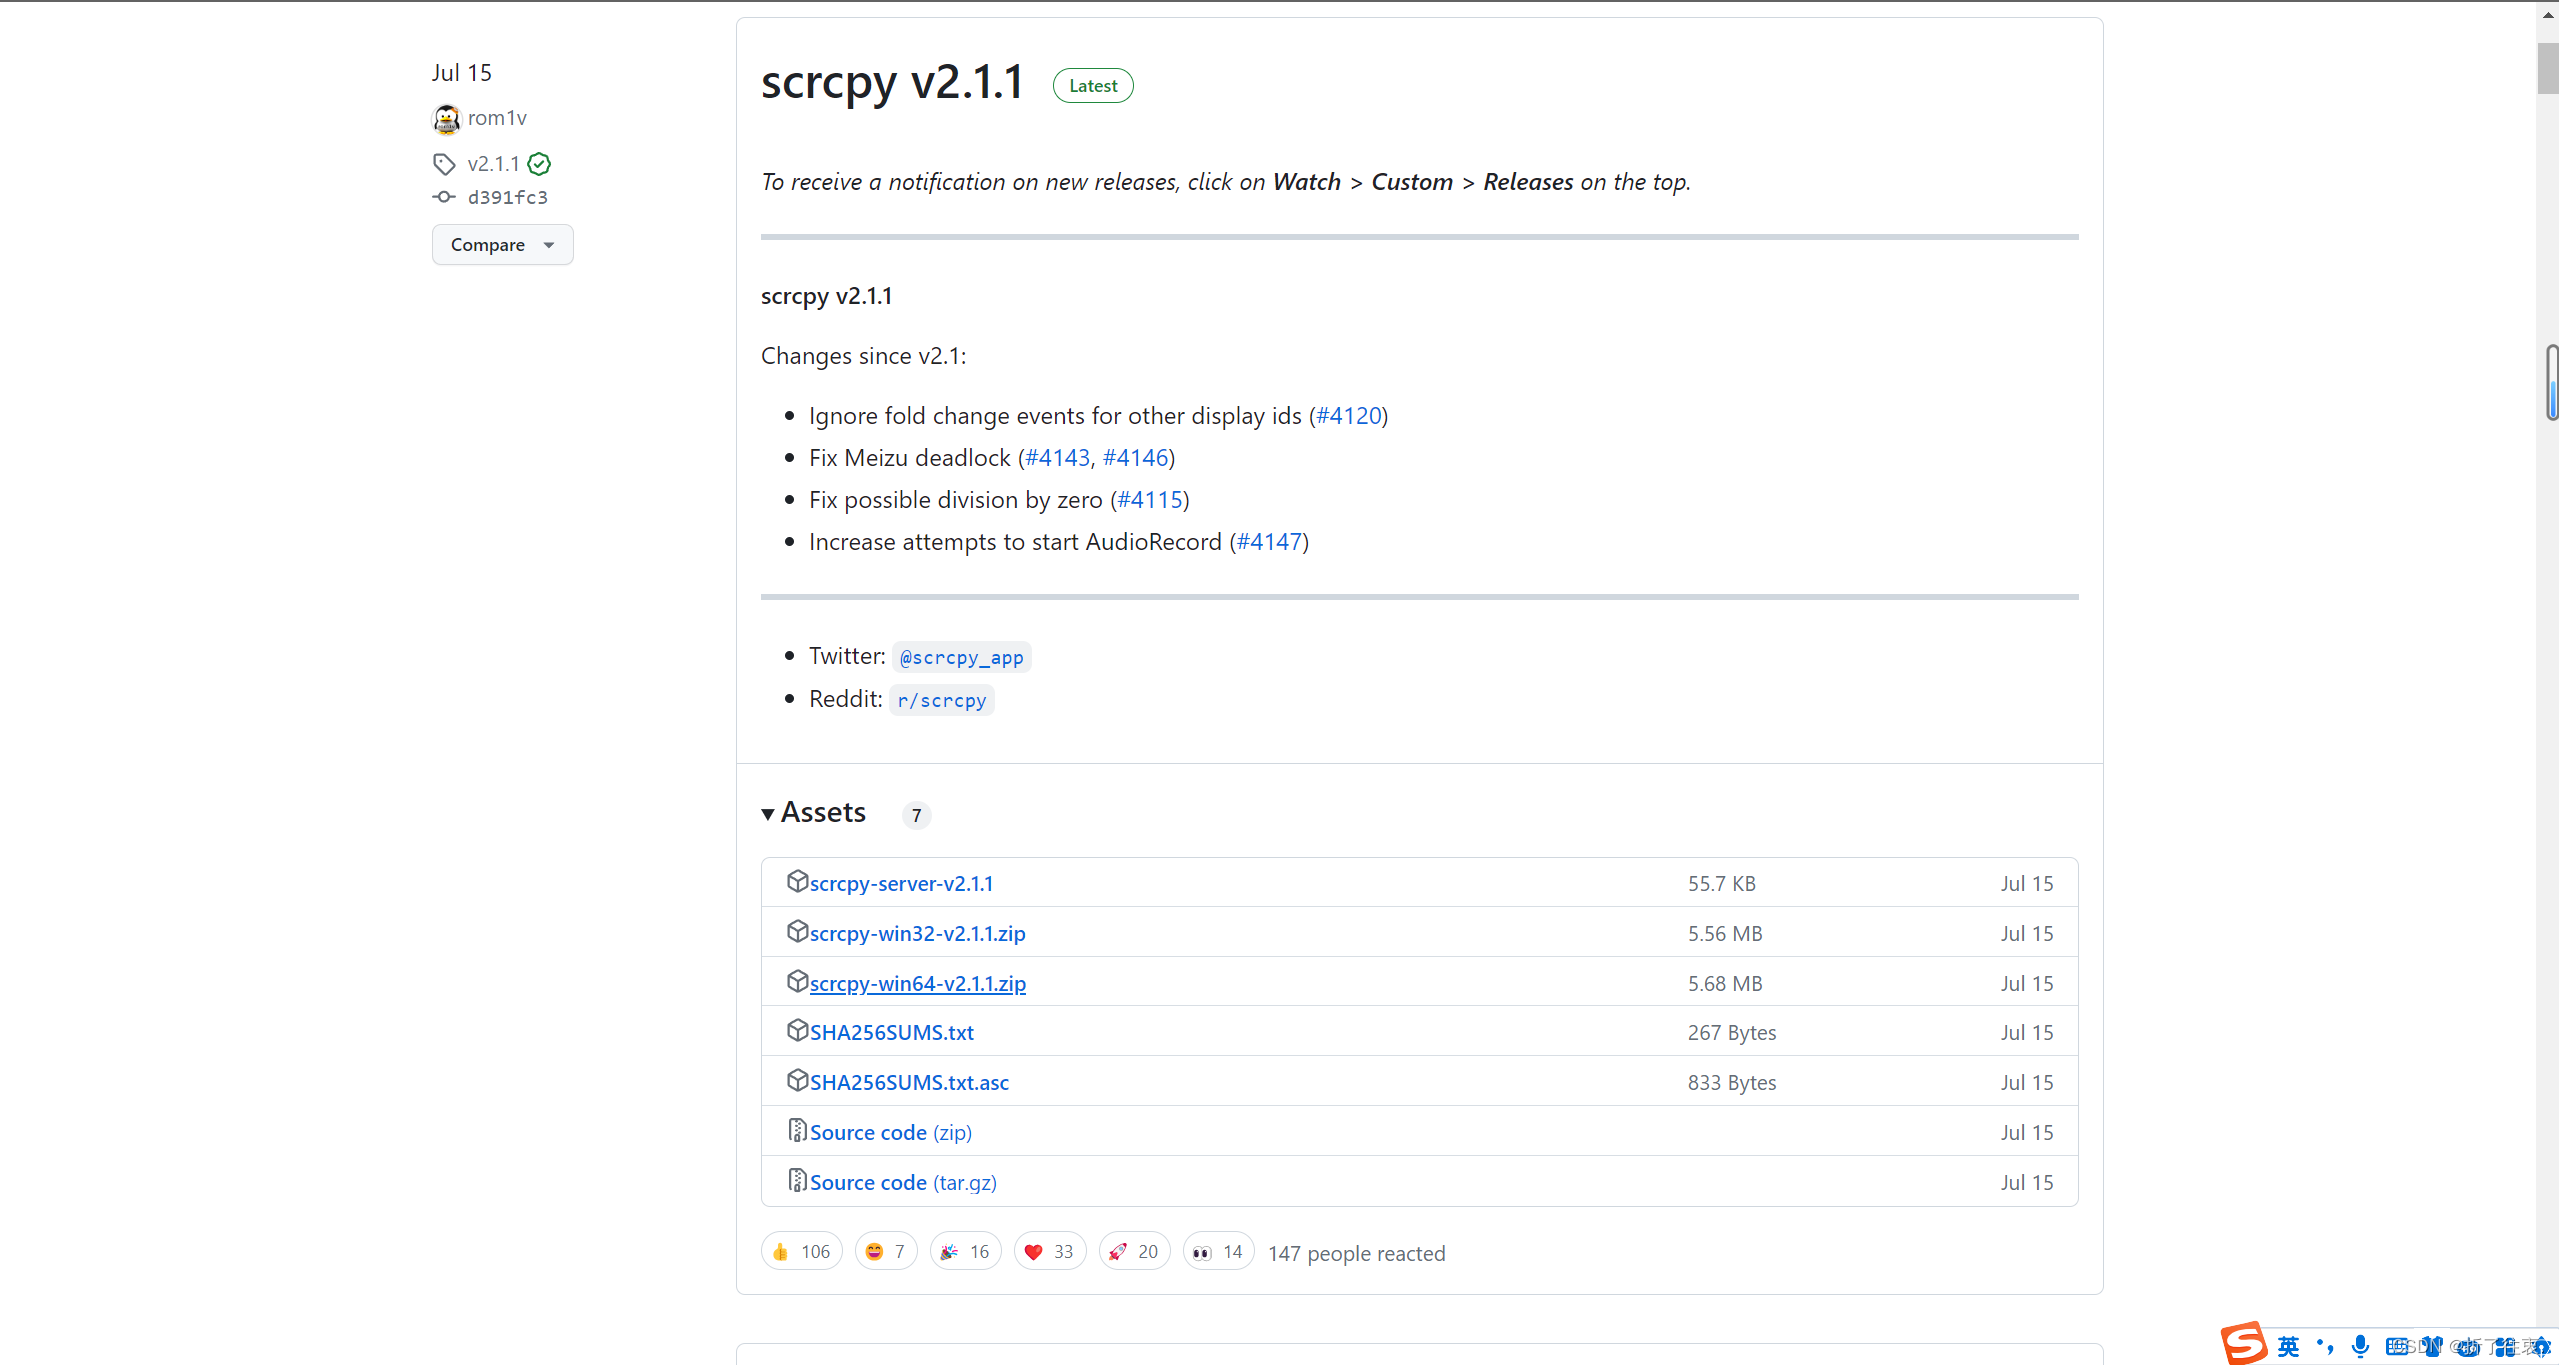Click the file icon for Source code (zip)
This screenshot has height=1365, width=2559.
(797, 1130)
